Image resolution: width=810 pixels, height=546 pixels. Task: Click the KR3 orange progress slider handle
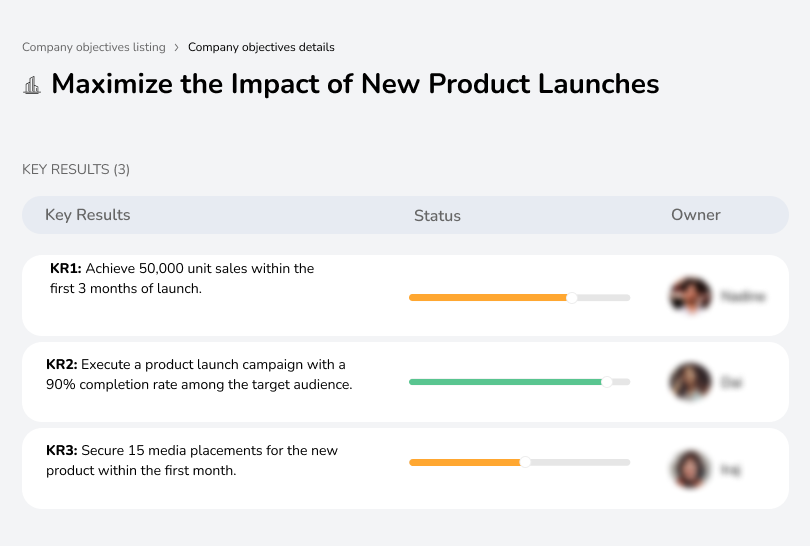point(525,462)
